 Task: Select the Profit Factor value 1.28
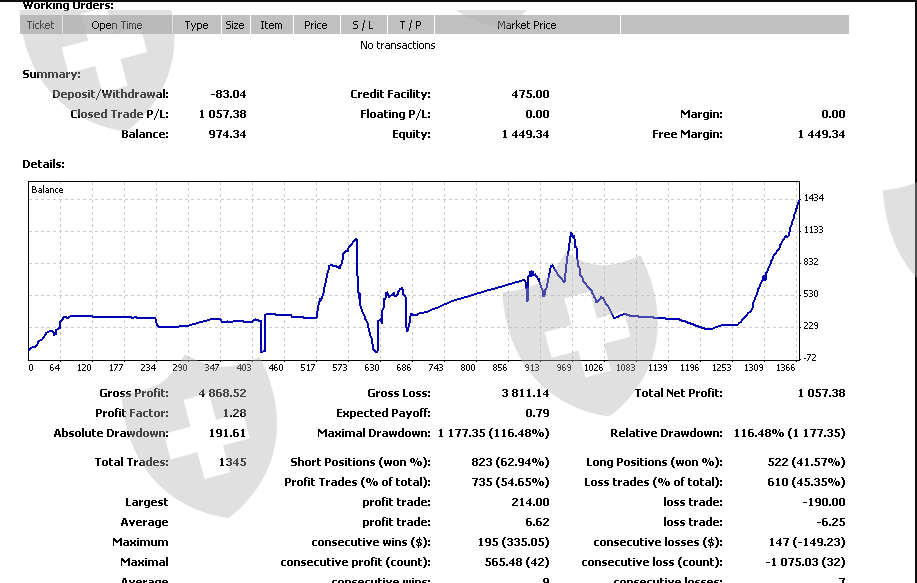click(x=233, y=413)
